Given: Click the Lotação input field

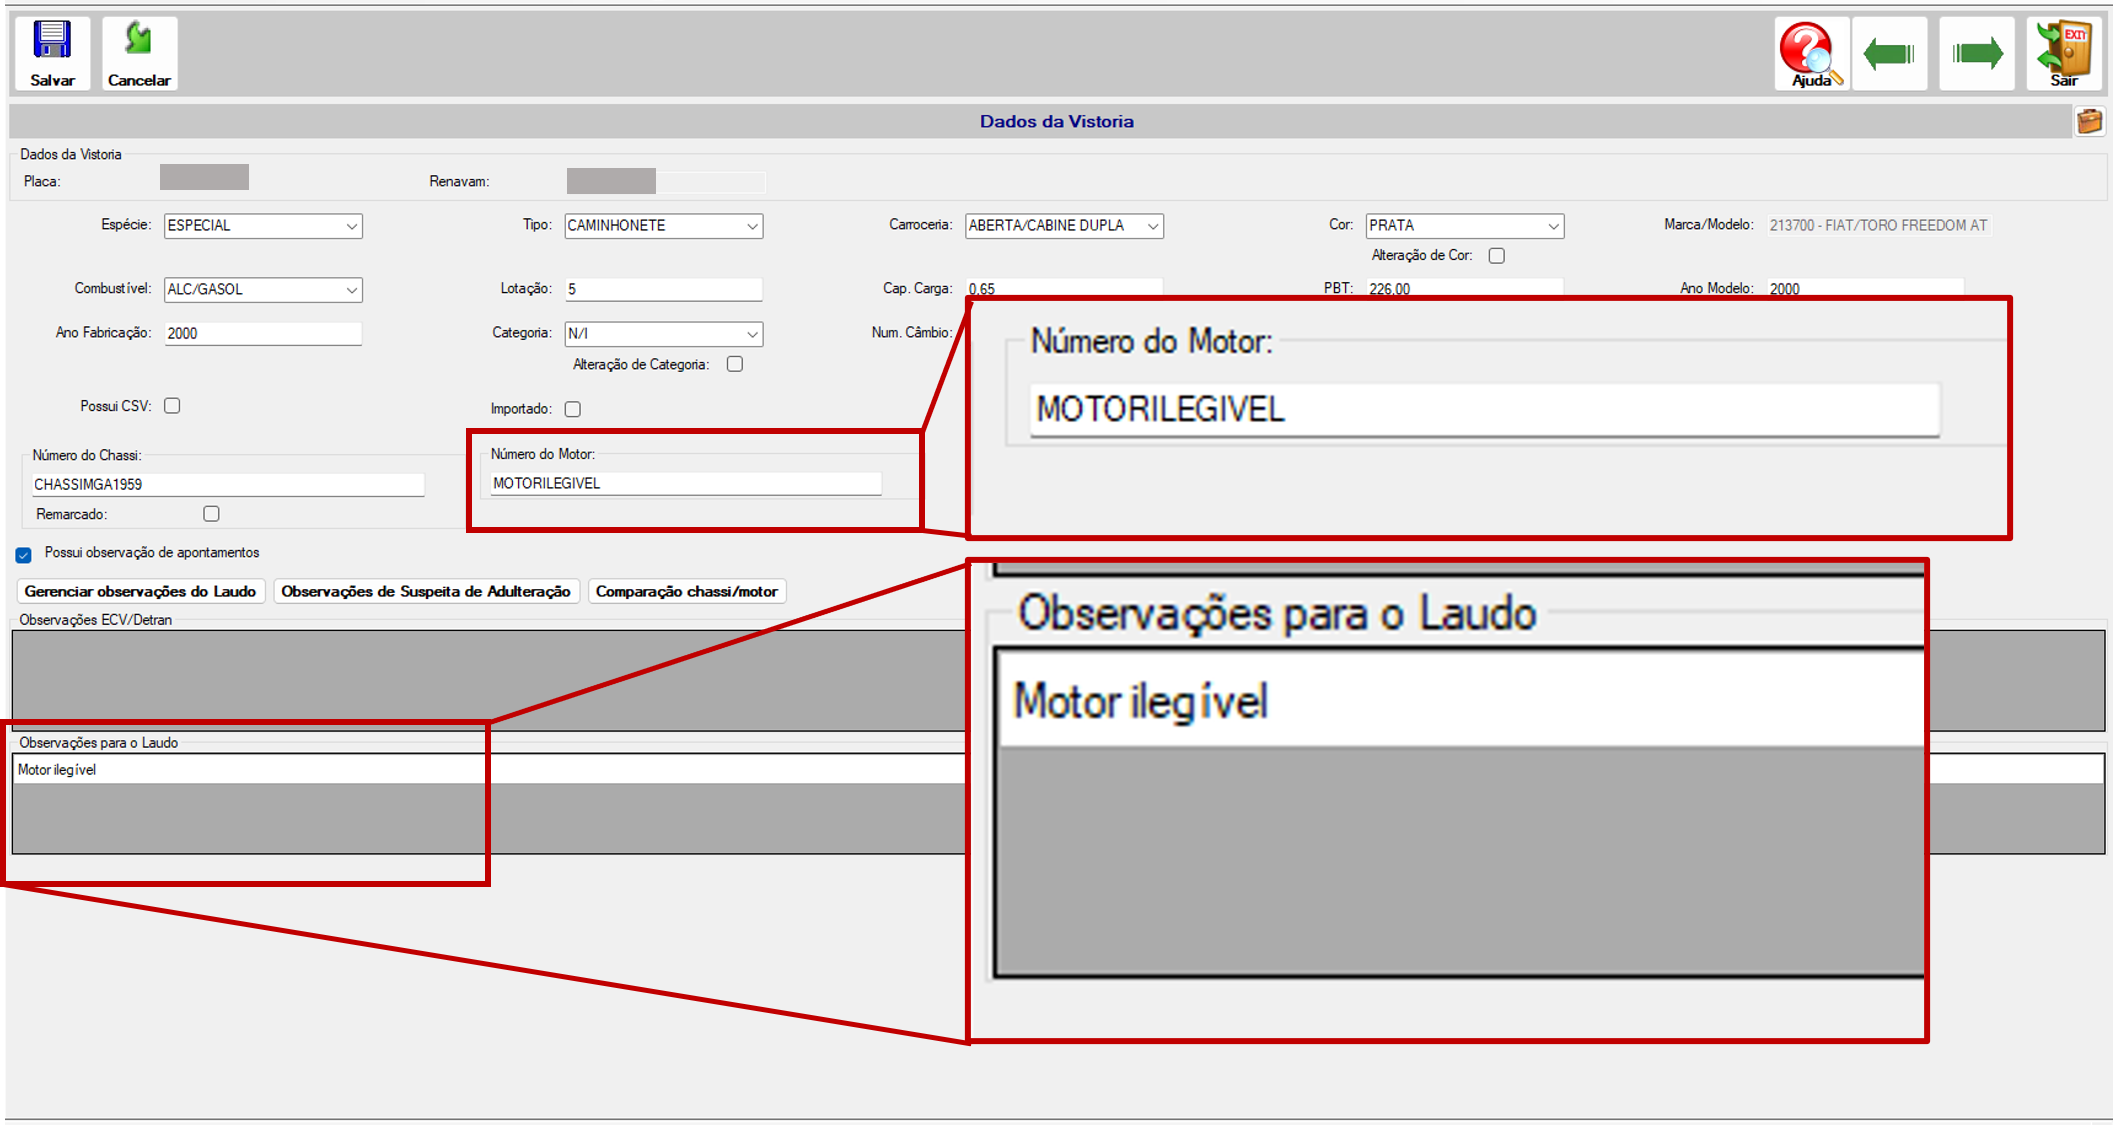Looking at the screenshot, I should (x=663, y=289).
